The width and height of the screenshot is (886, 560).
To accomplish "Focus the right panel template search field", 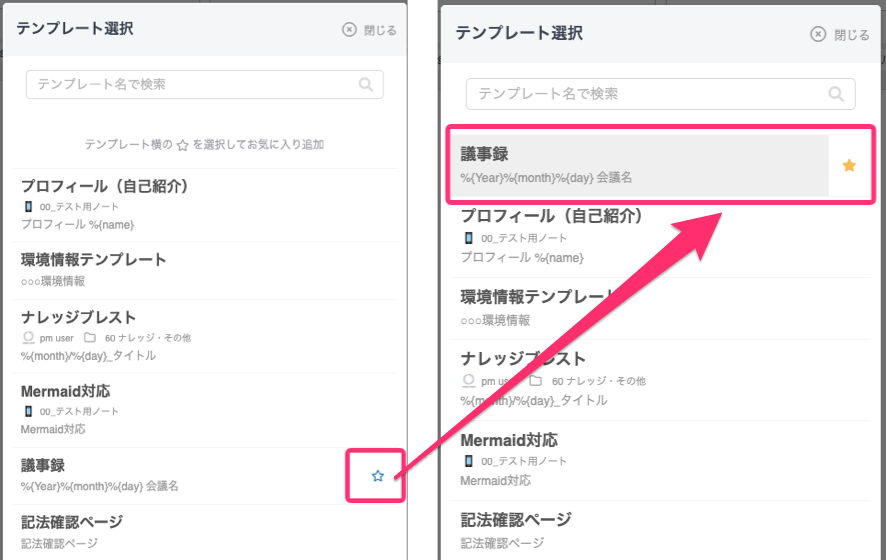I will coord(660,94).
